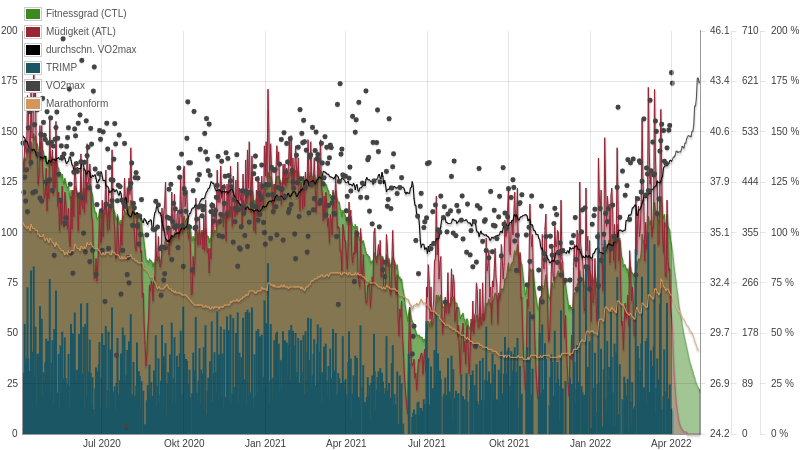Click the Jul 2020 x-axis label
This screenshot has width=800, height=450.
pos(102,443)
